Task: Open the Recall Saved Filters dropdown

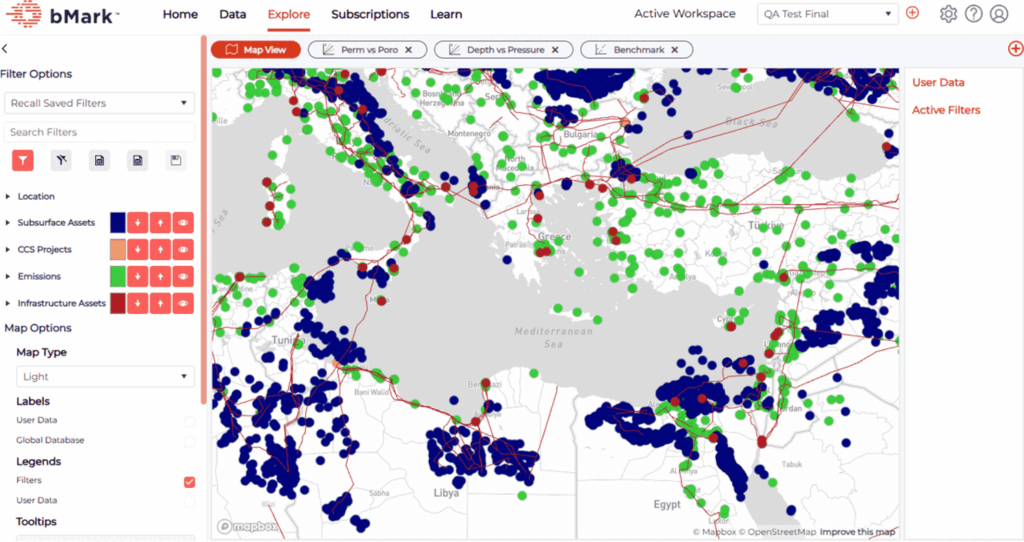Action: tap(99, 103)
